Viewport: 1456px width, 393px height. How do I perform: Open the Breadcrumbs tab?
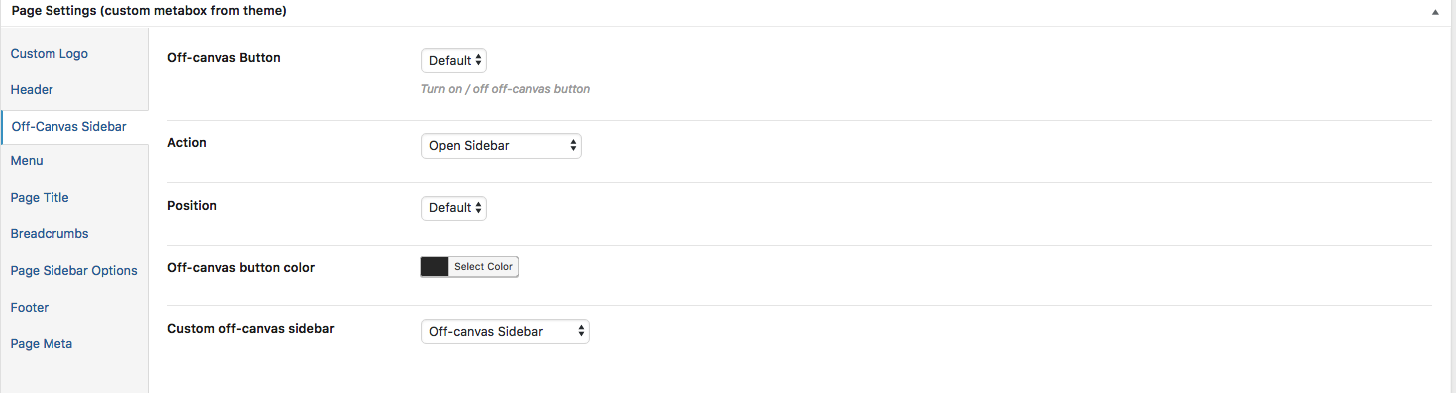pyautogui.click(x=49, y=233)
